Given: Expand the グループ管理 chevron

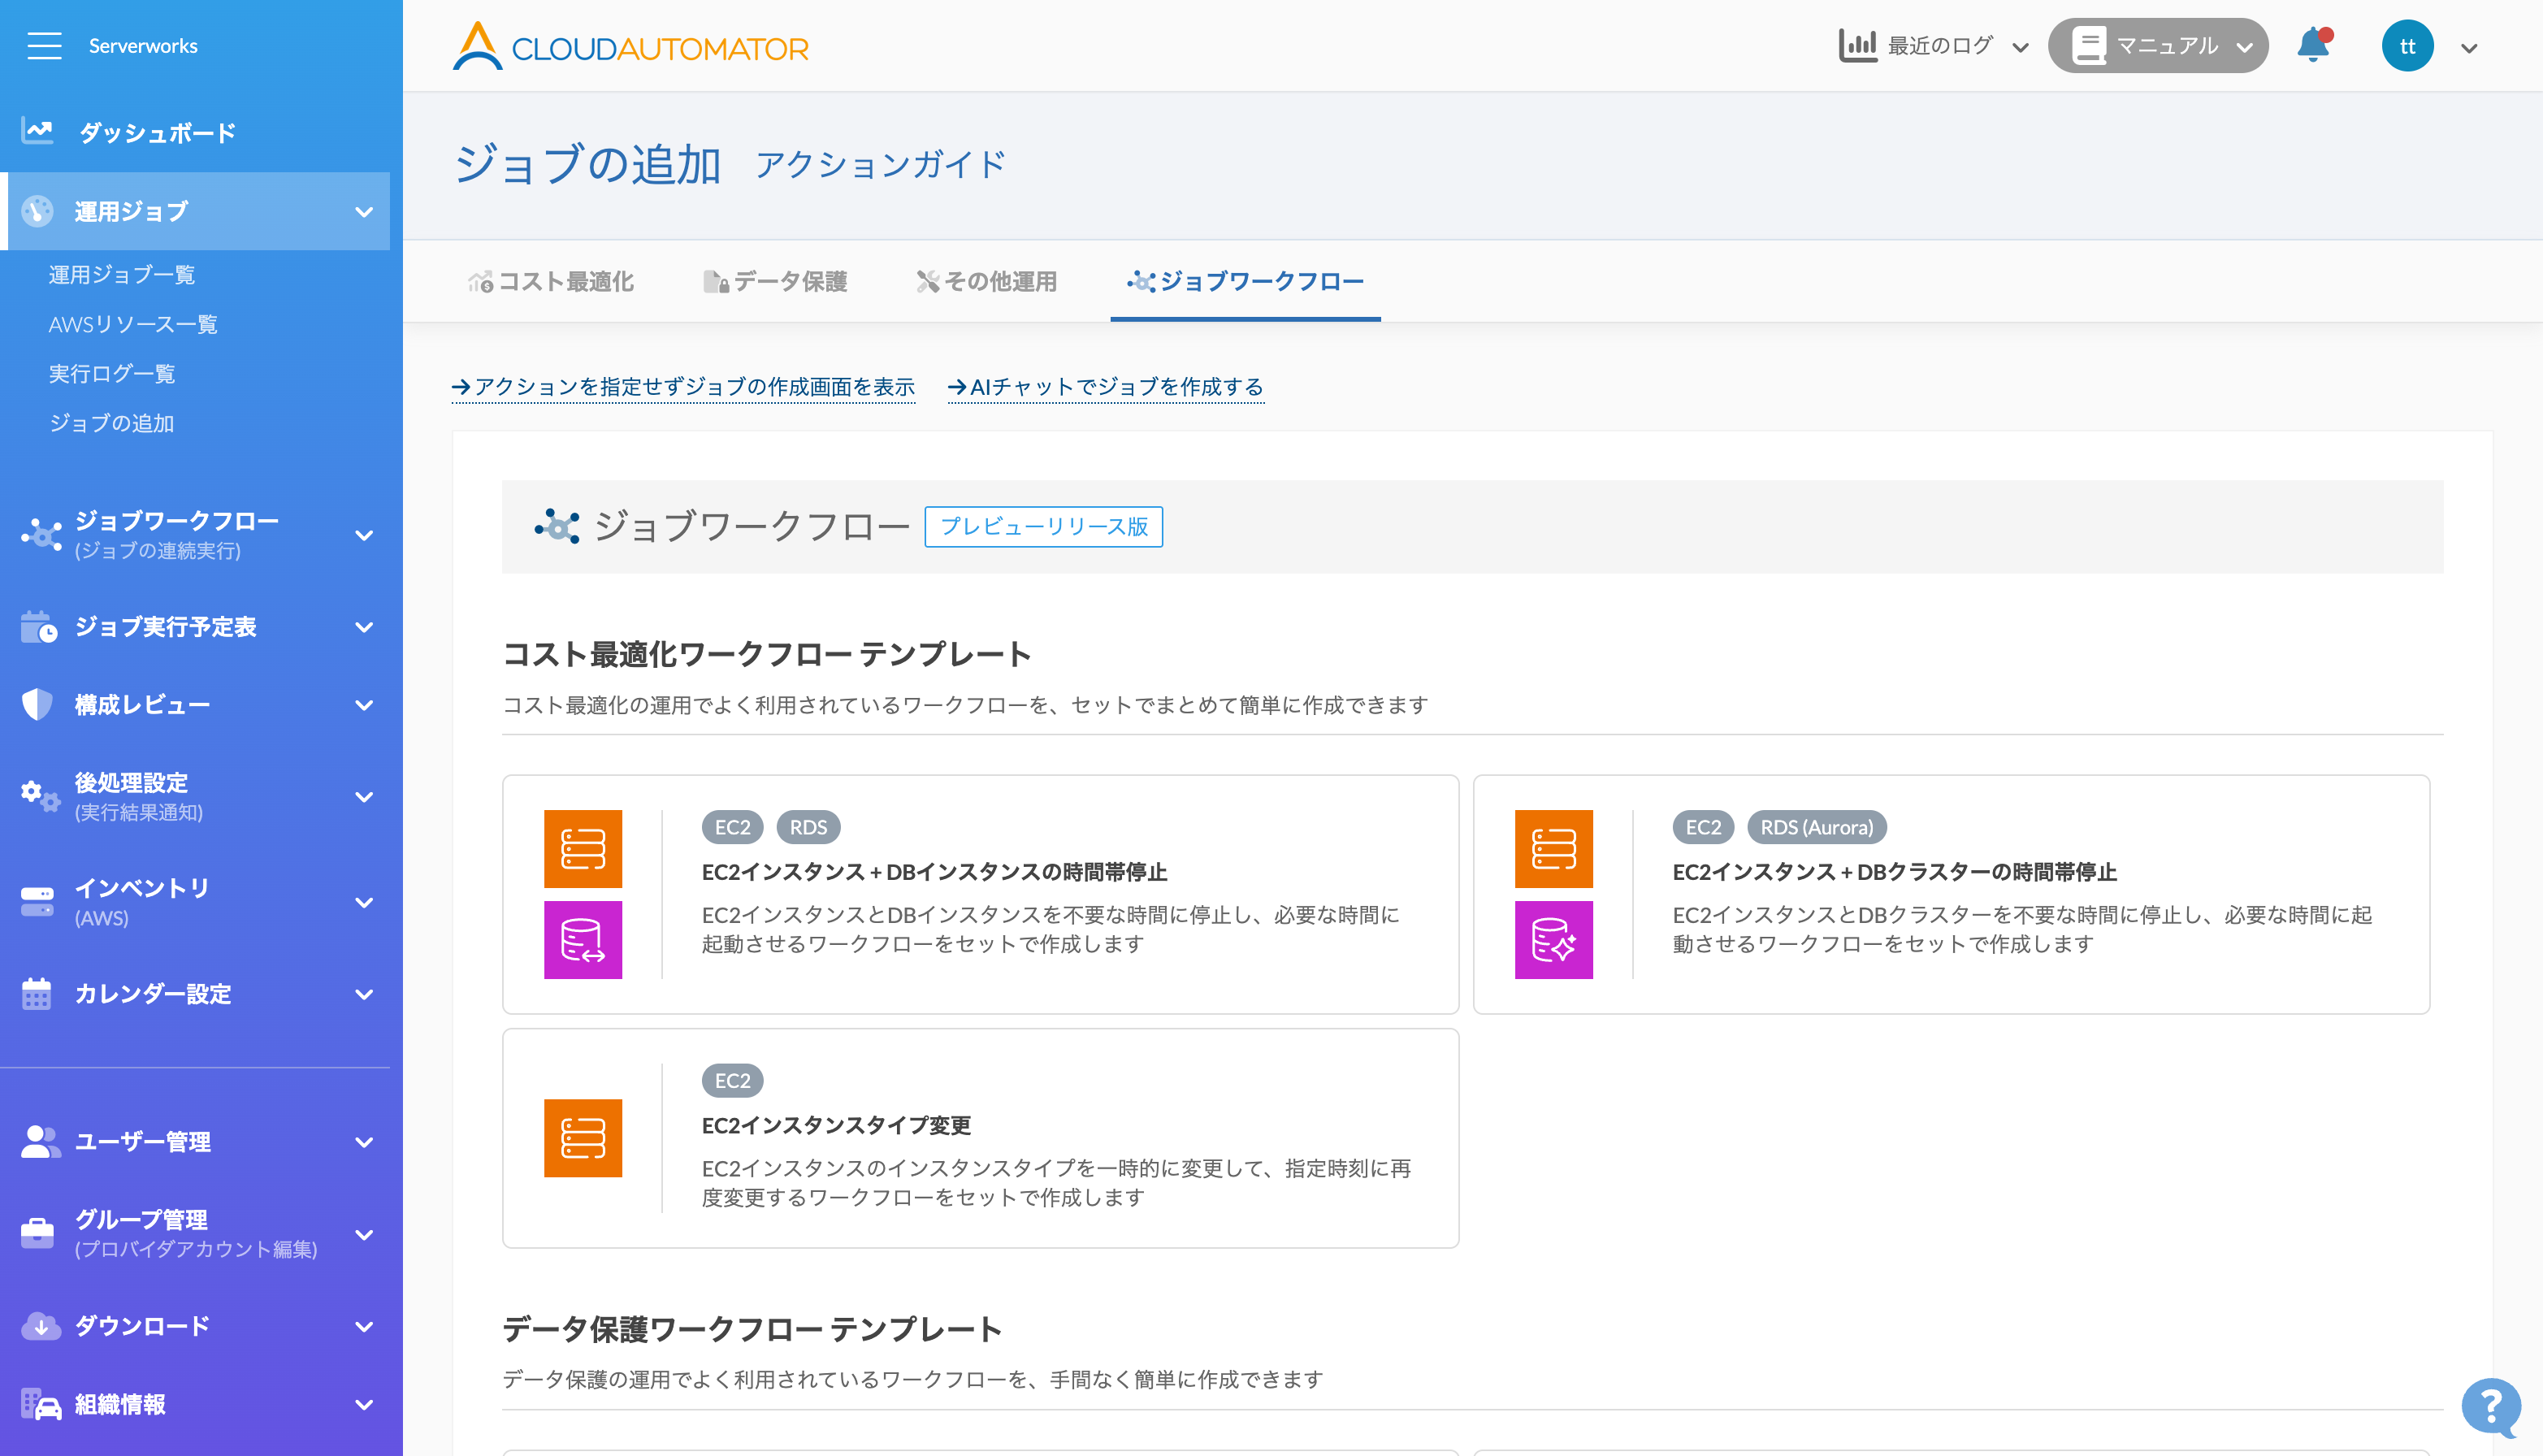Looking at the screenshot, I should [364, 1234].
